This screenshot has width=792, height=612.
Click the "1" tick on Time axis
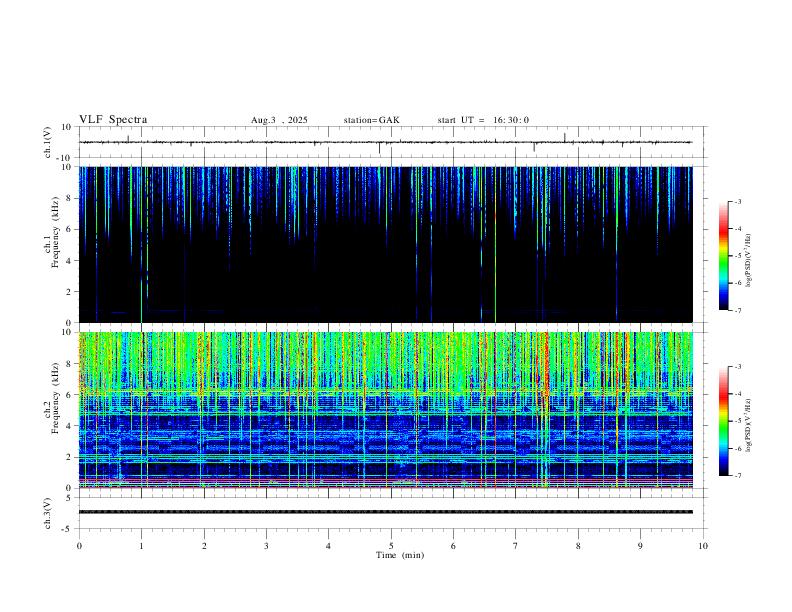tap(141, 546)
